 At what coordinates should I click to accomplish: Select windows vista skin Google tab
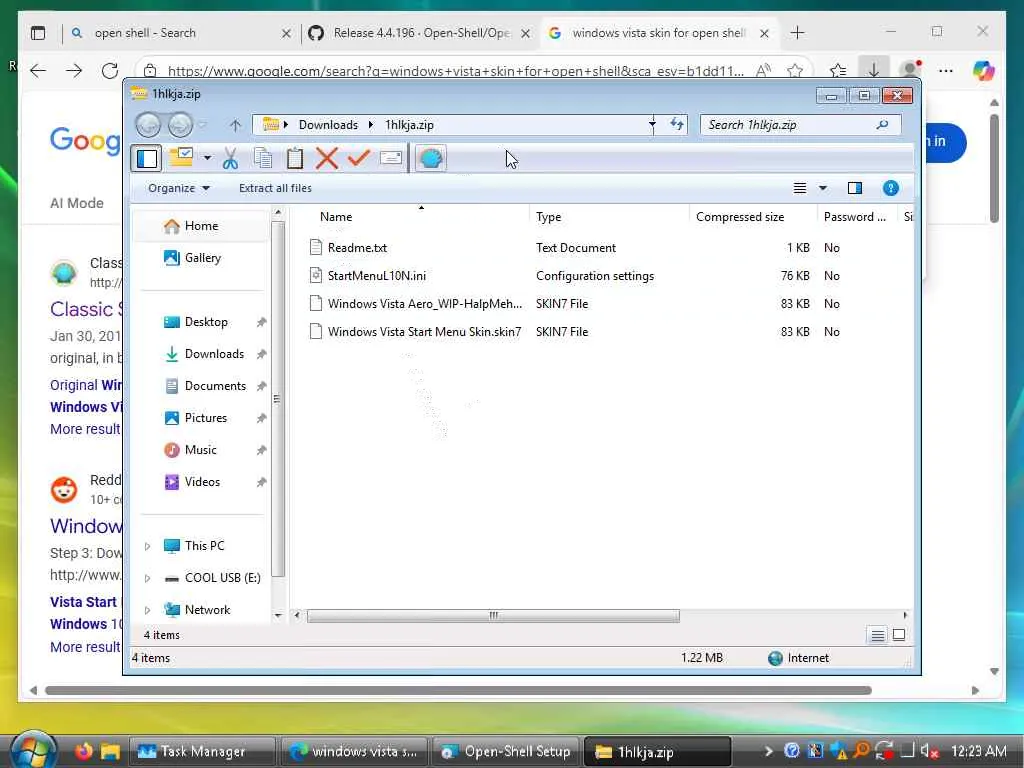pyautogui.click(x=659, y=33)
